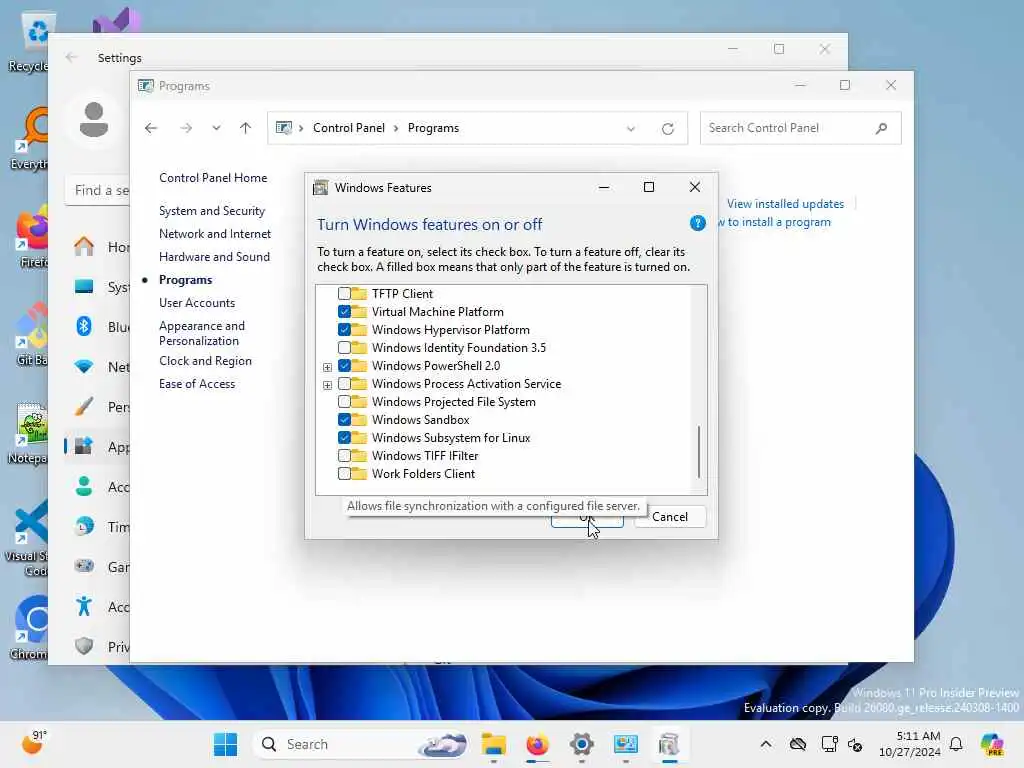Open Time and language icon in Settings
Viewport: 1024px width, 768px height.
click(84, 526)
